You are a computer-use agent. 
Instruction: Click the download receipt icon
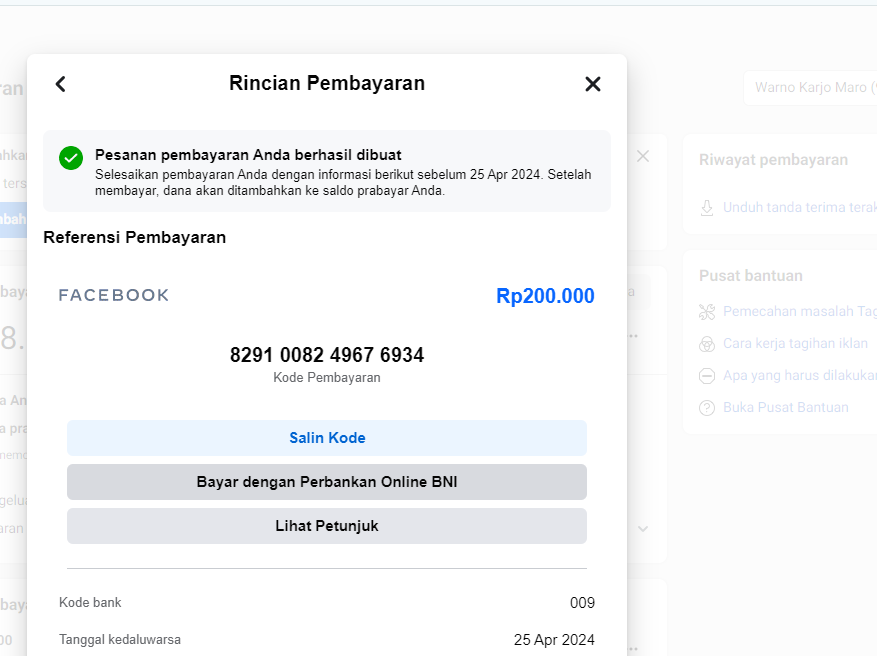tap(707, 208)
